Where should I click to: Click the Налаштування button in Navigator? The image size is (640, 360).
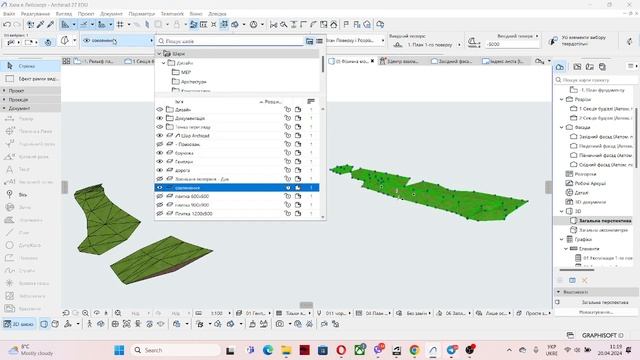coord(596,312)
